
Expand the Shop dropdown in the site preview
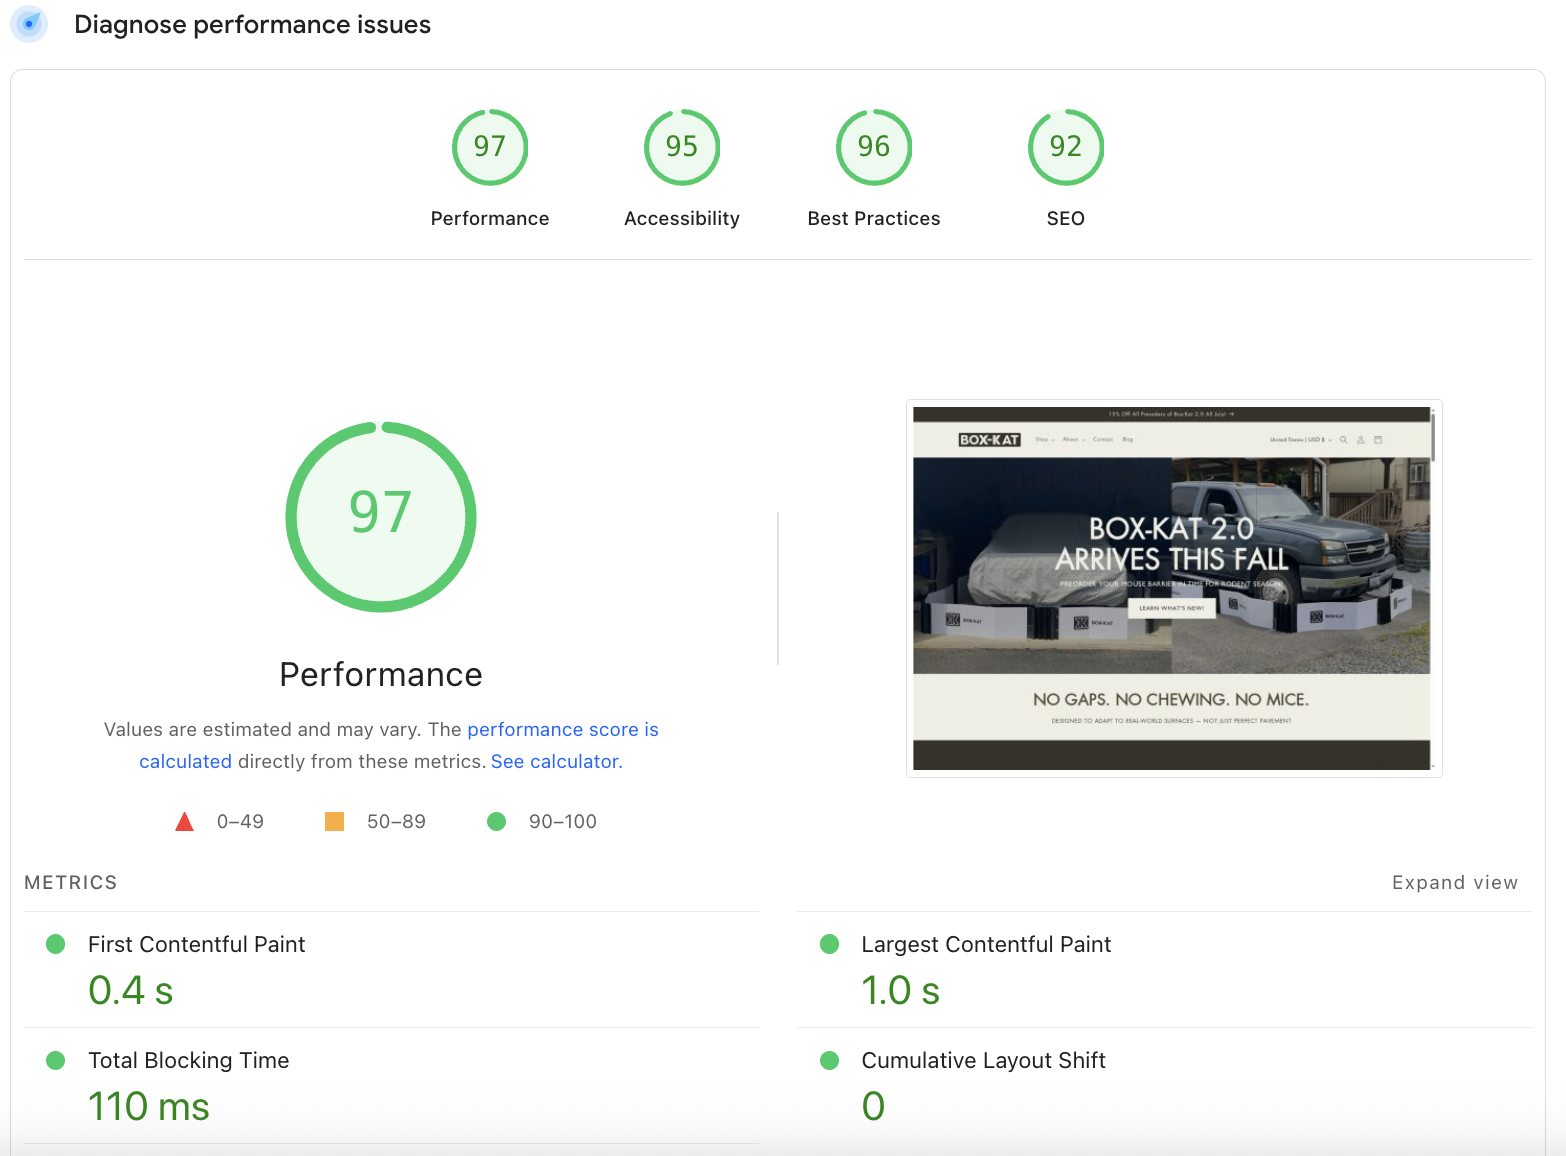pyautogui.click(x=1042, y=439)
